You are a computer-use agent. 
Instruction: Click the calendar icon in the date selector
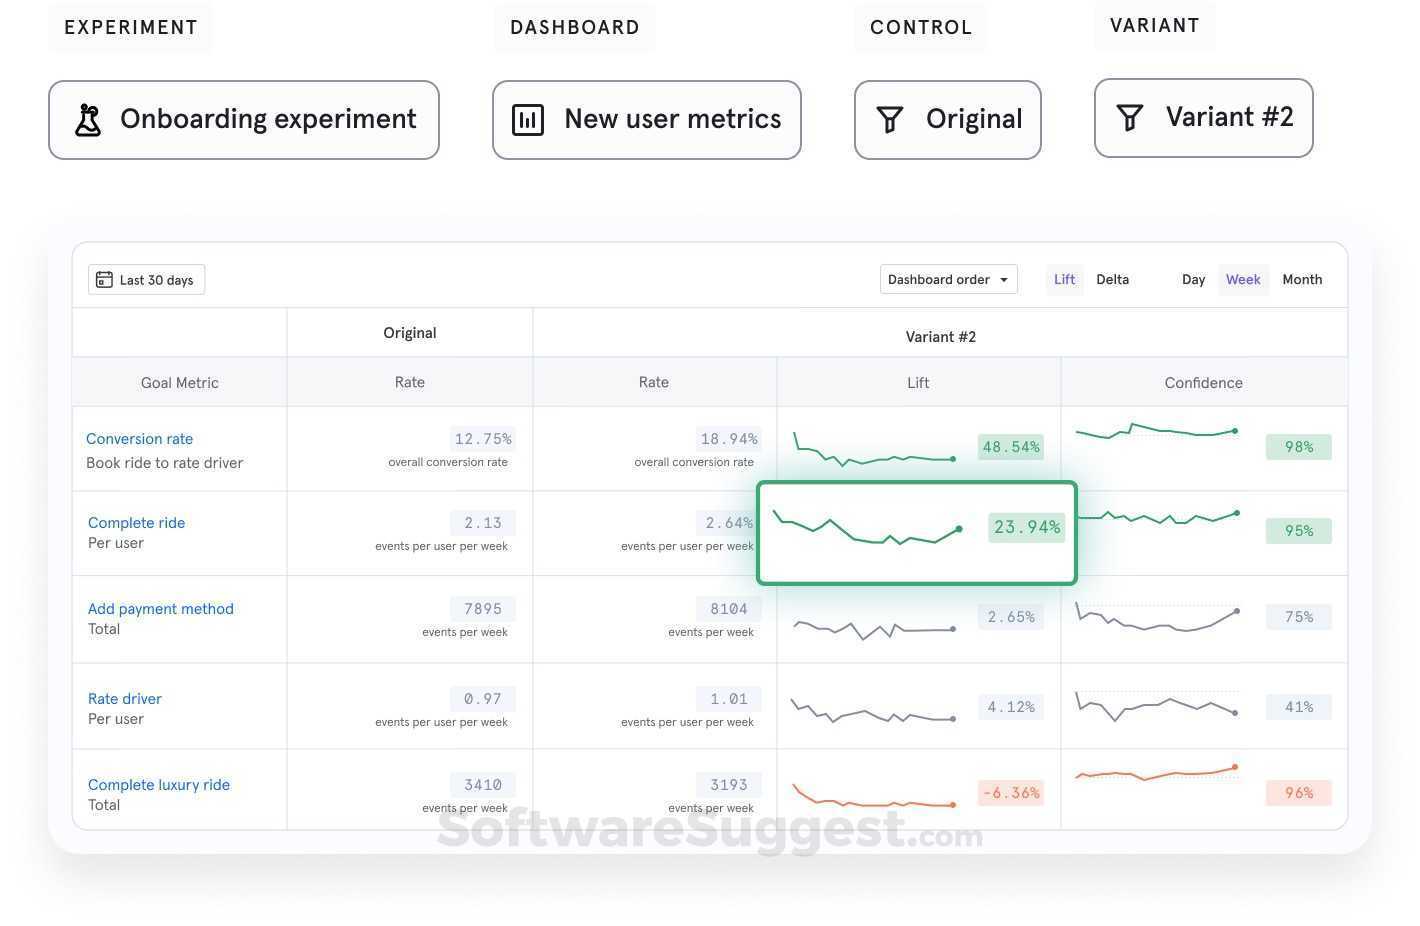(105, 279)
